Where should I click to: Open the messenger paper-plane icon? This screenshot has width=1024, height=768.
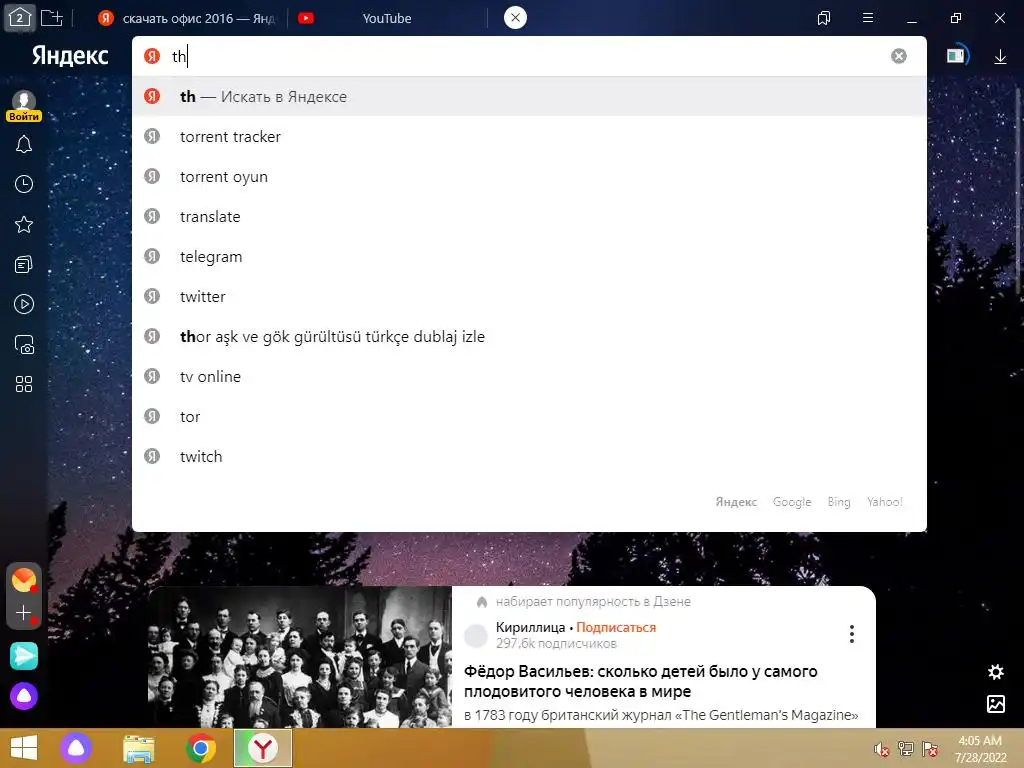pyautogui.click(x=24, y=656)
